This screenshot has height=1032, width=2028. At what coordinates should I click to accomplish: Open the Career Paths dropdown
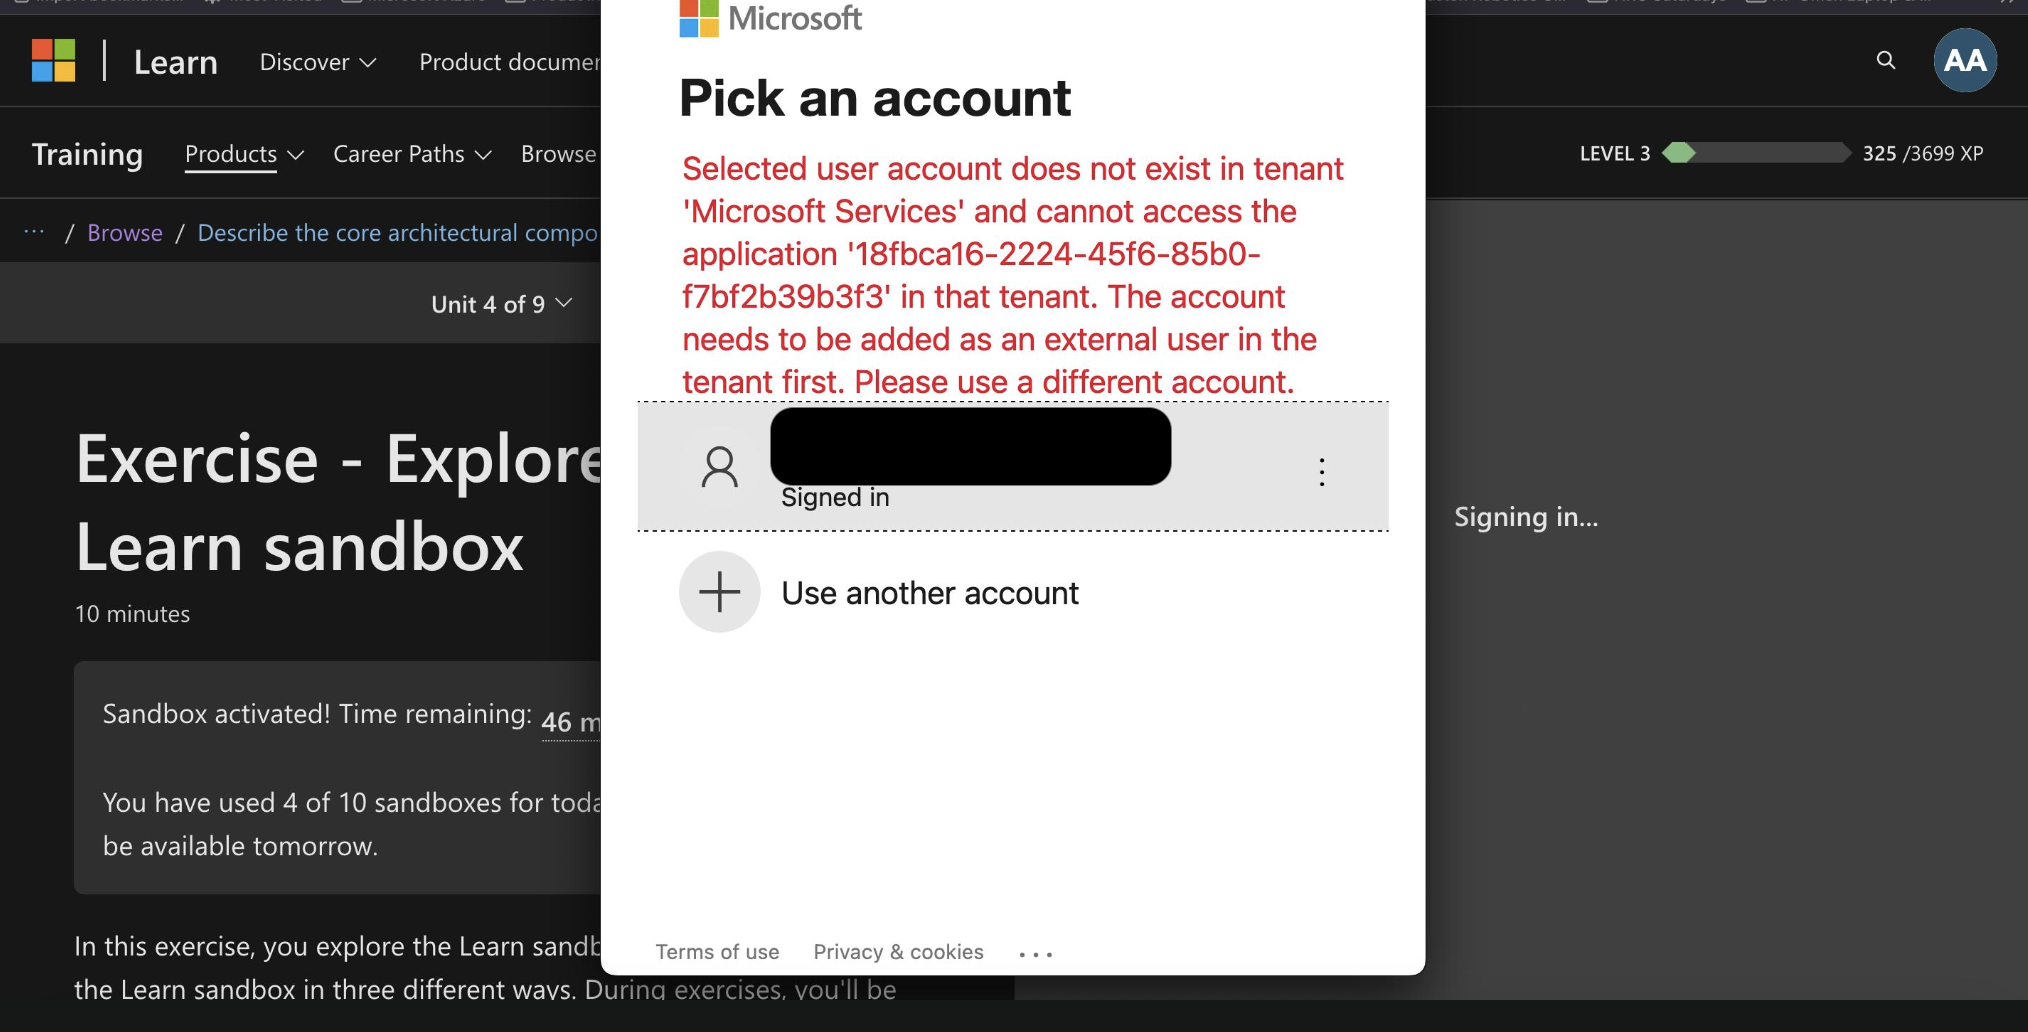coord(412,154)
